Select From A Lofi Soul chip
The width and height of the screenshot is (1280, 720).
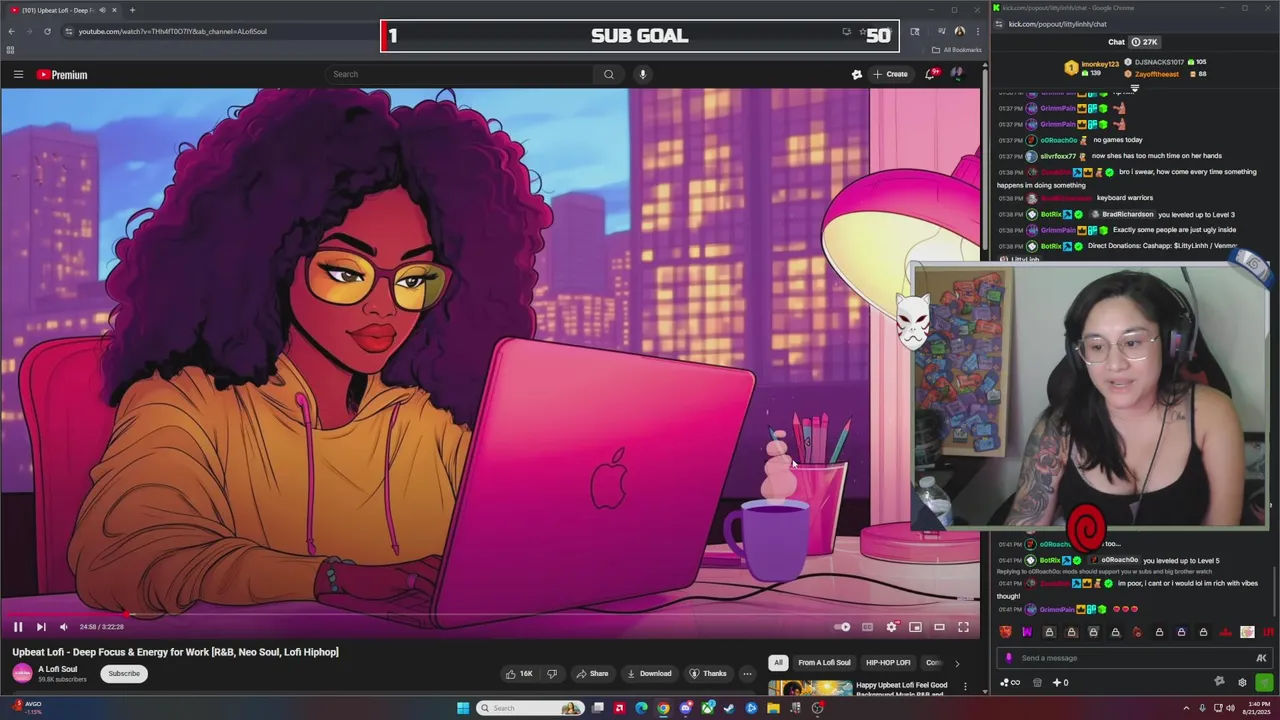tap(824, 662)
